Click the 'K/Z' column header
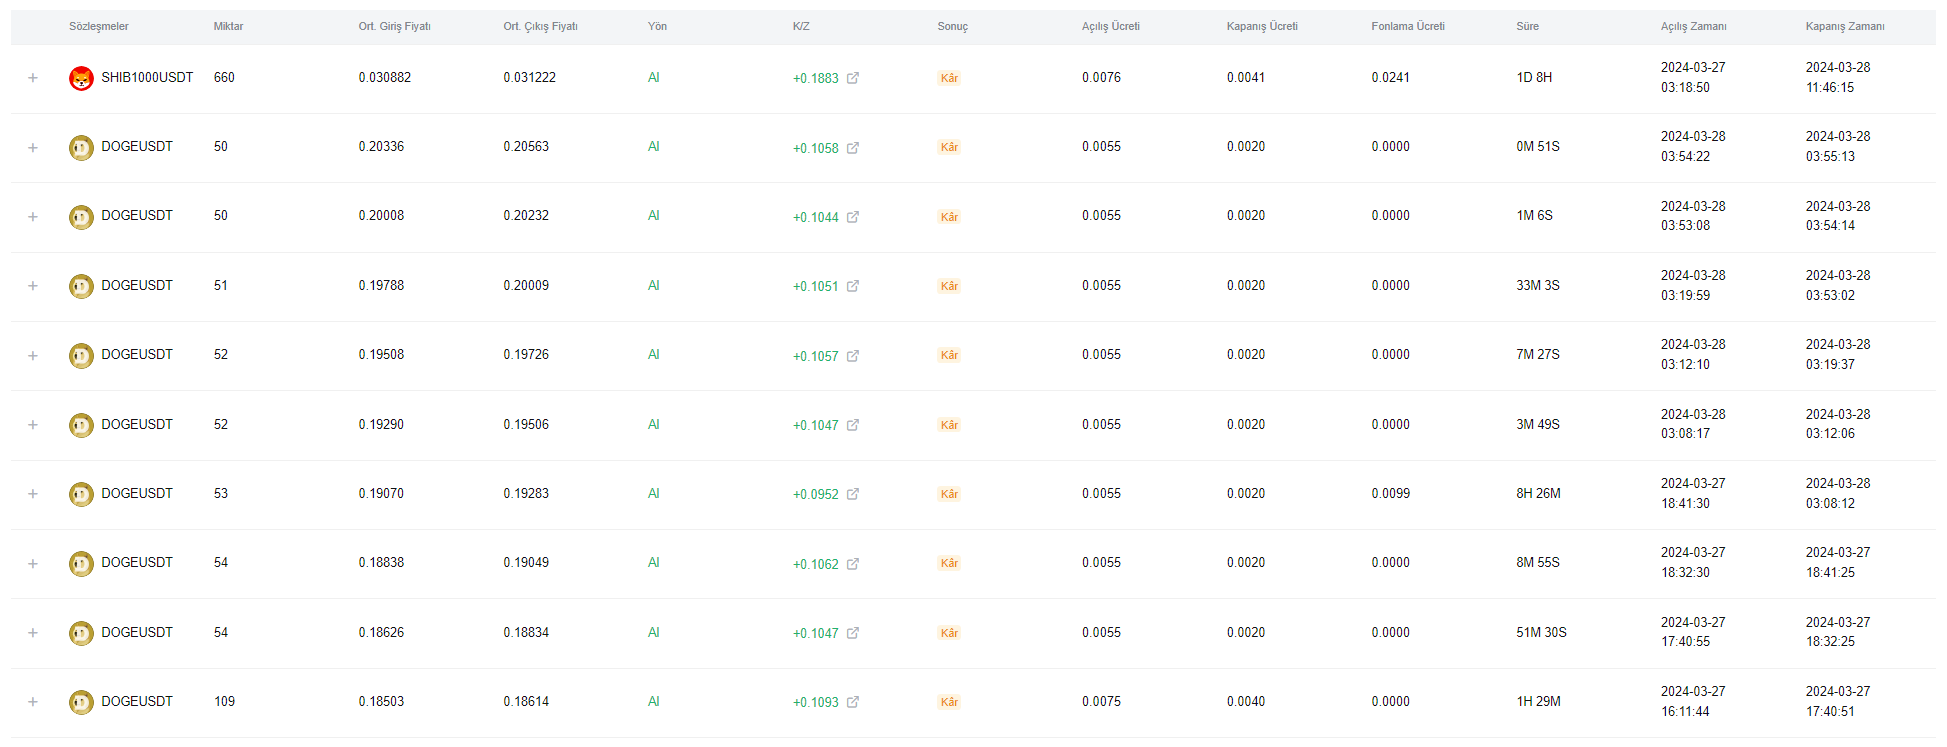 click(801, 27)
